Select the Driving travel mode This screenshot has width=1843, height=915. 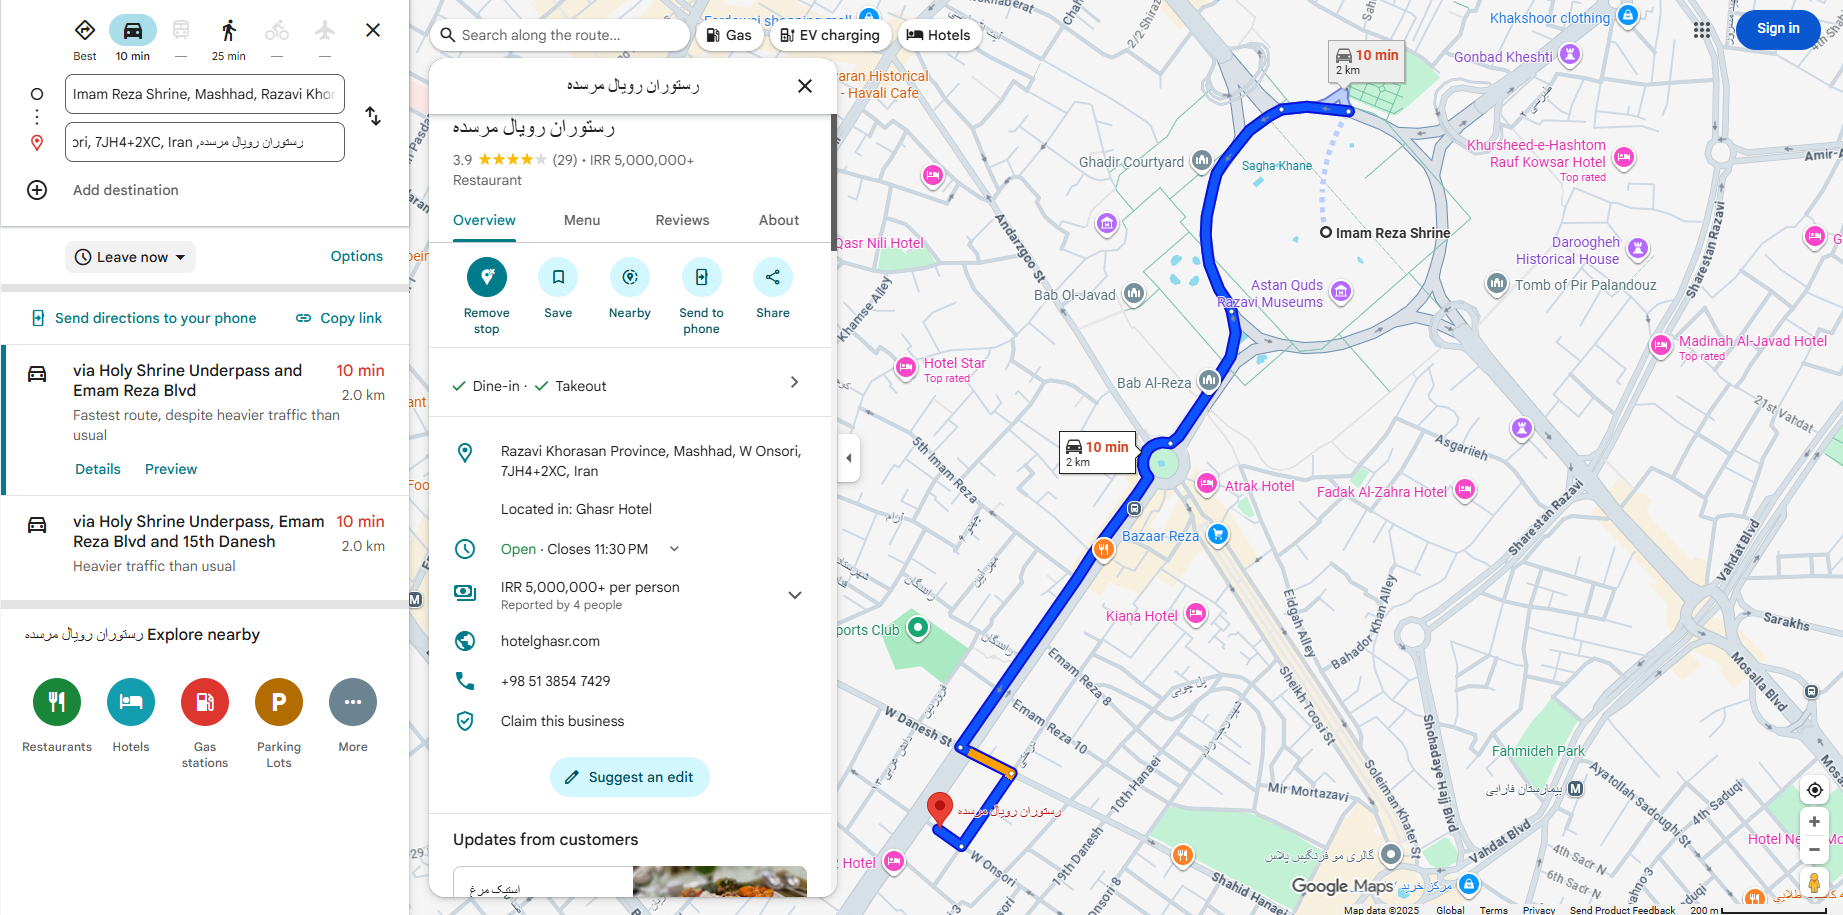pyautogui.click(x=133, y=30)
